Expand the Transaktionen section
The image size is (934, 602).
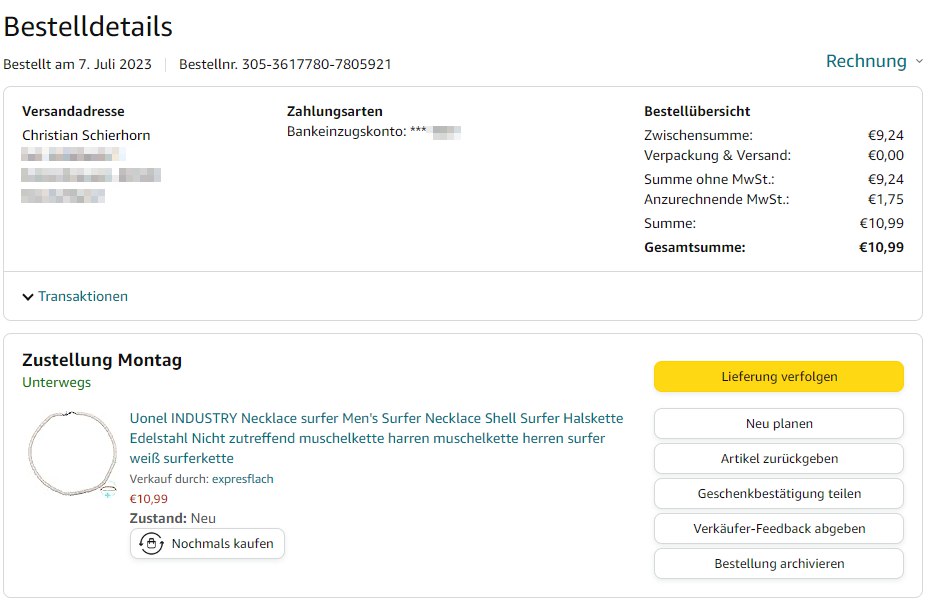coord(82,297)
